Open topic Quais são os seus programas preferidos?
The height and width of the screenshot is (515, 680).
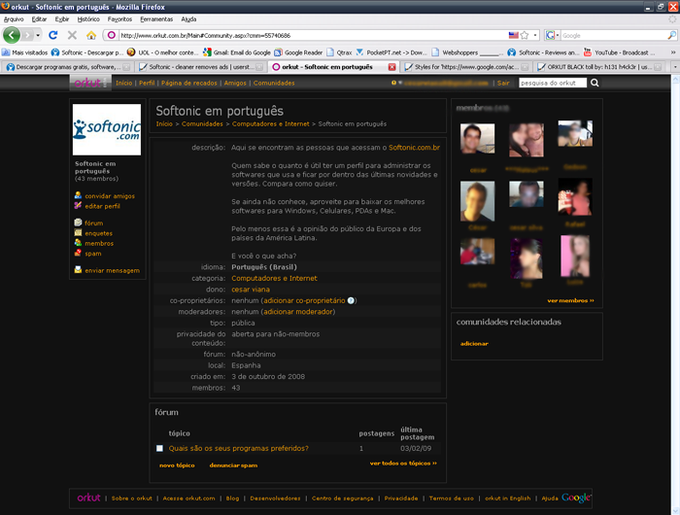click(239, 448)
